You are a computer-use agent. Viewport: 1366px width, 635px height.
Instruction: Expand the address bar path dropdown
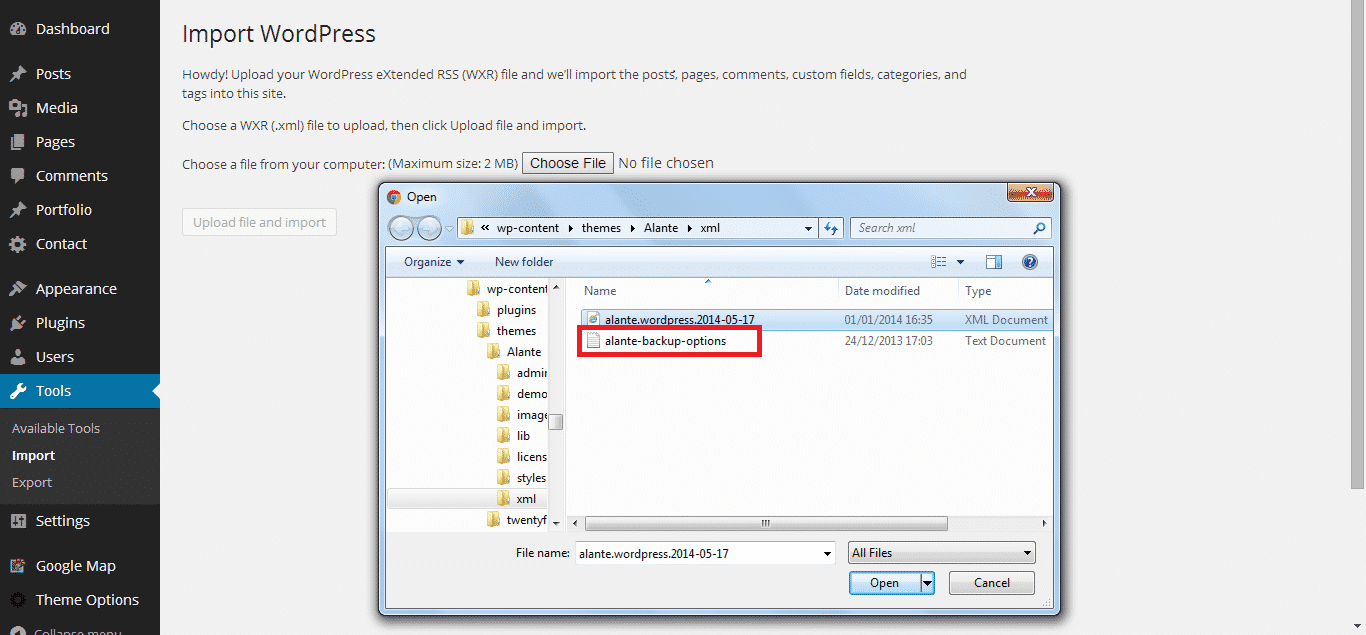808,228
